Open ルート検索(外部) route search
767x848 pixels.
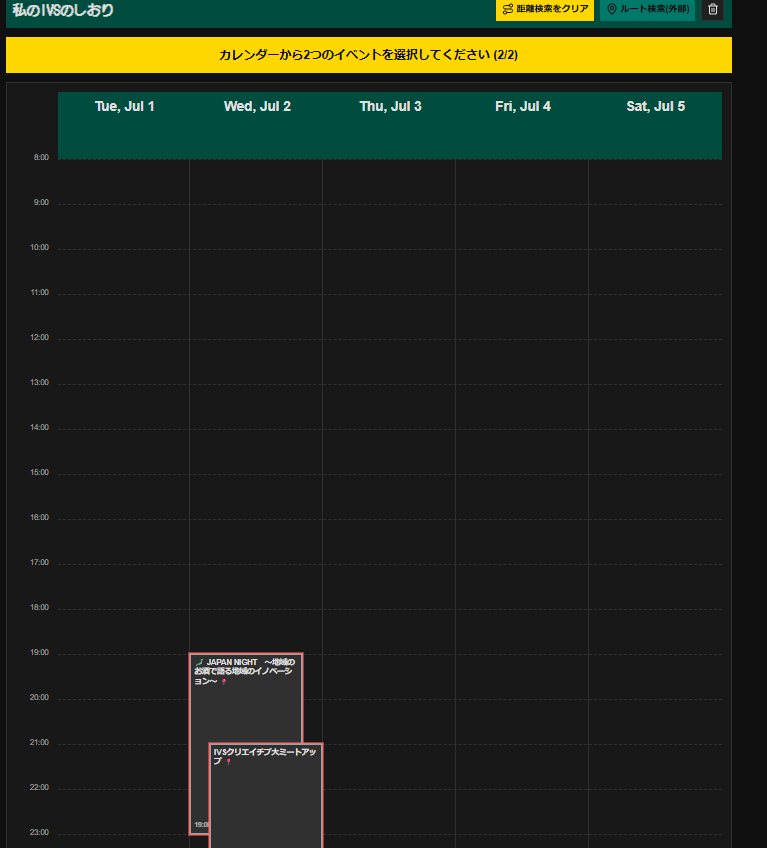647,9
